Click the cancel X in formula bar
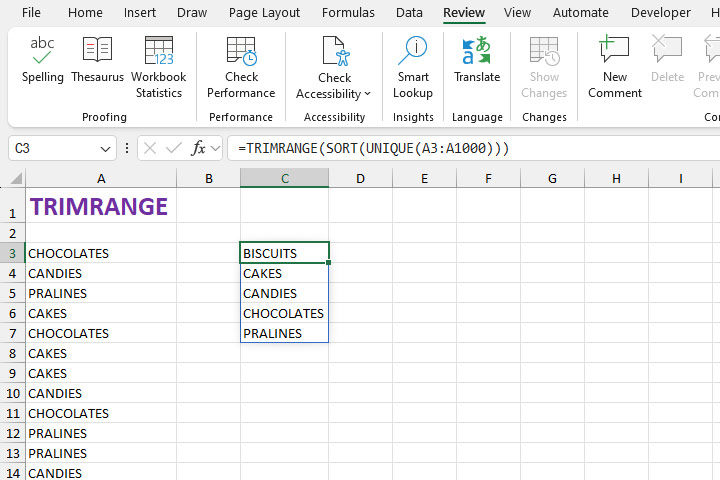Image resolution: width=720 pixels, height=480 pixels. pyautogui.click(x=150, y=148)
